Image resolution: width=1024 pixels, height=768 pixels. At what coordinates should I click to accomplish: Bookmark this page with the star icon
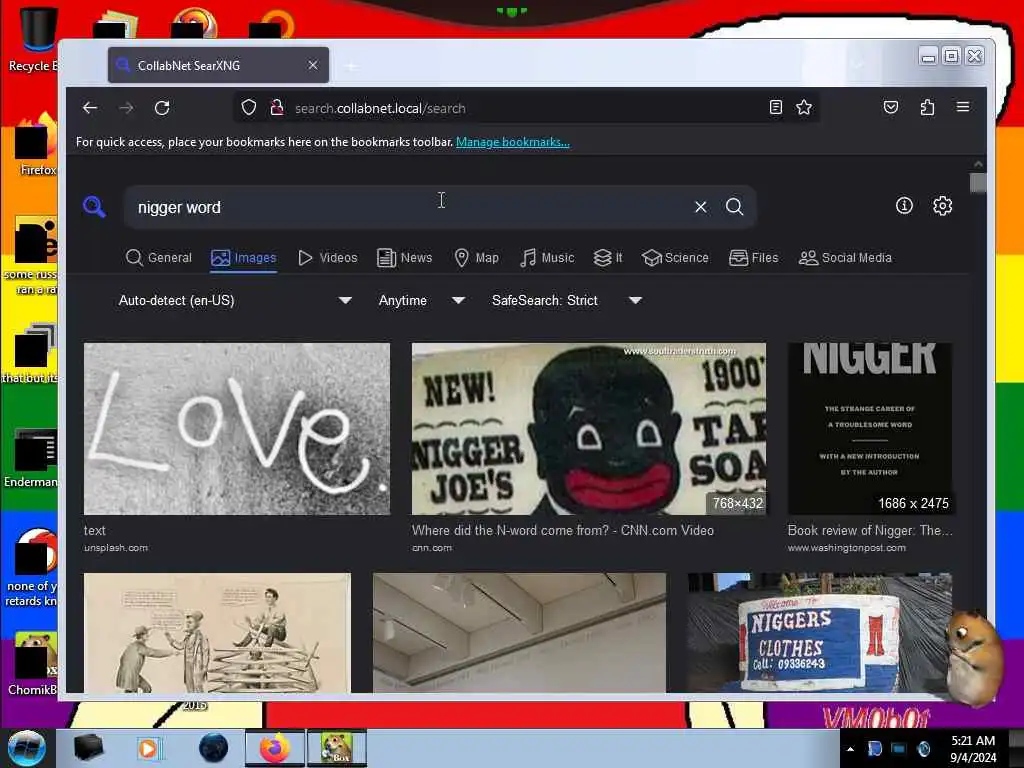pyautogui.click(x=804, y=107)
